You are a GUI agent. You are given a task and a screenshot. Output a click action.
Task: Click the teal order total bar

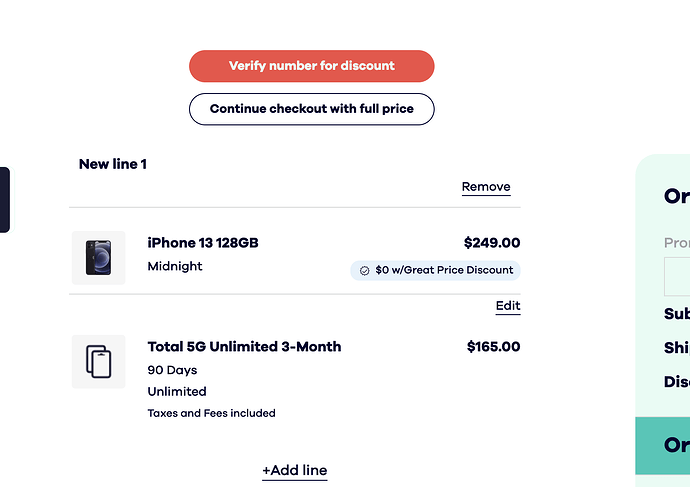[x=663, y=446]
